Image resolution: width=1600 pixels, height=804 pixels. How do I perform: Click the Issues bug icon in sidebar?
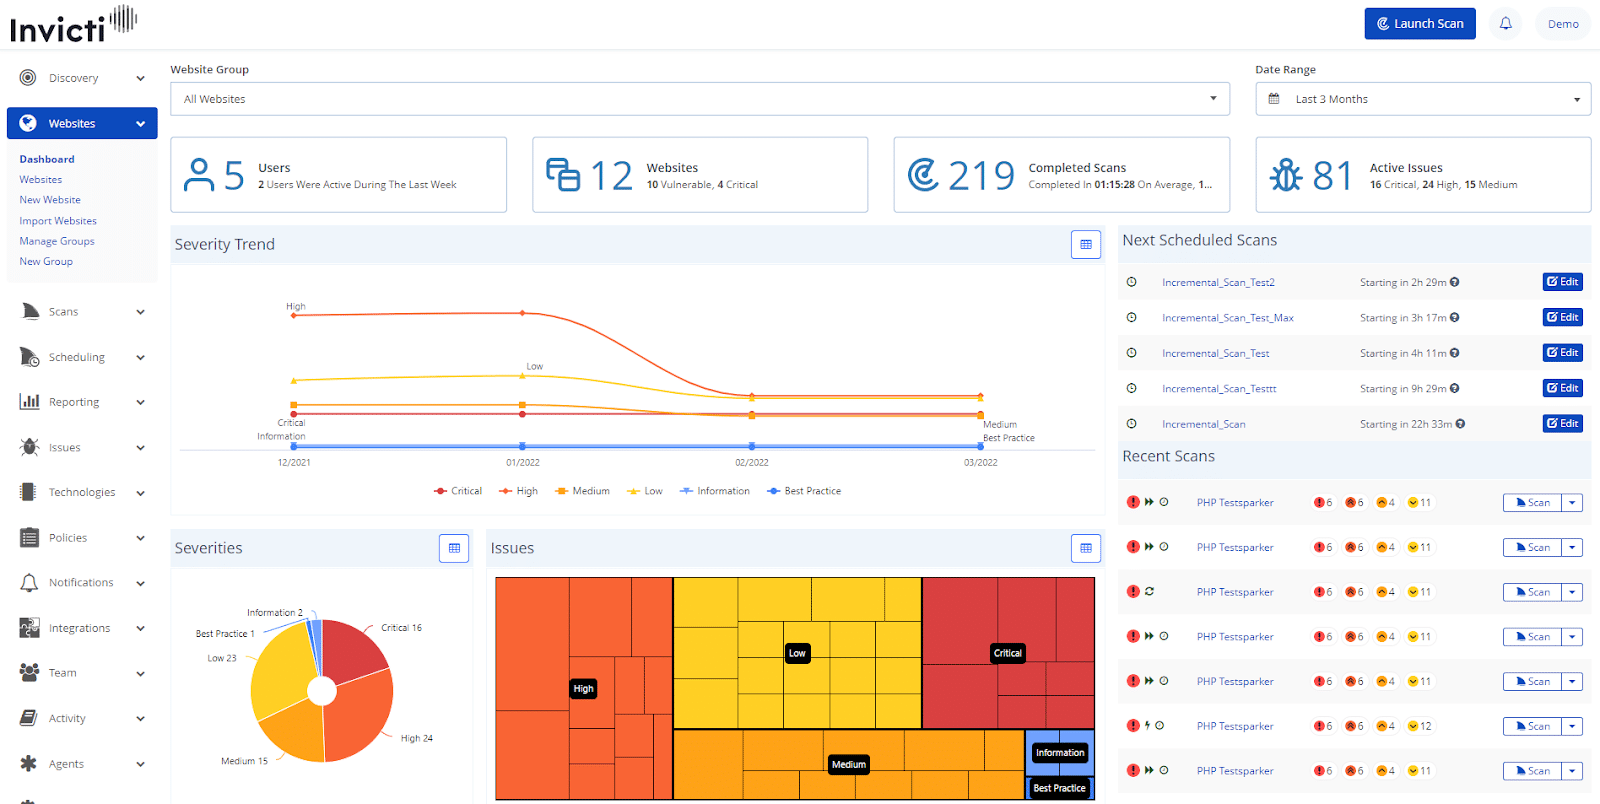tap(29, 447)
